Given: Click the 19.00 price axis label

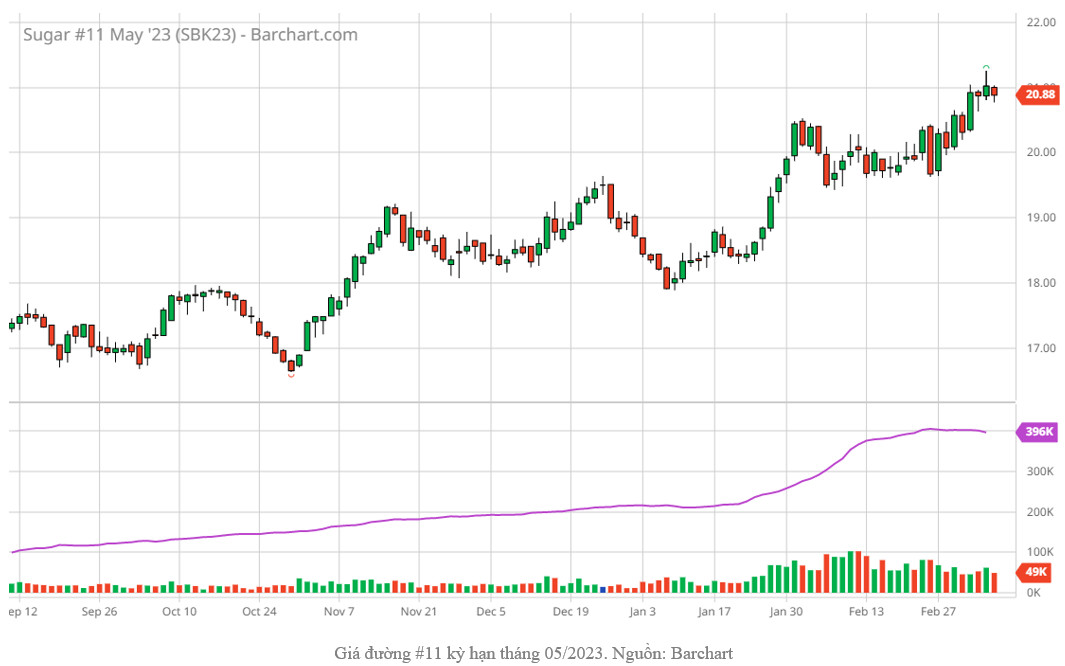Looking at the screenshot, I should [x=1041, y=218].
